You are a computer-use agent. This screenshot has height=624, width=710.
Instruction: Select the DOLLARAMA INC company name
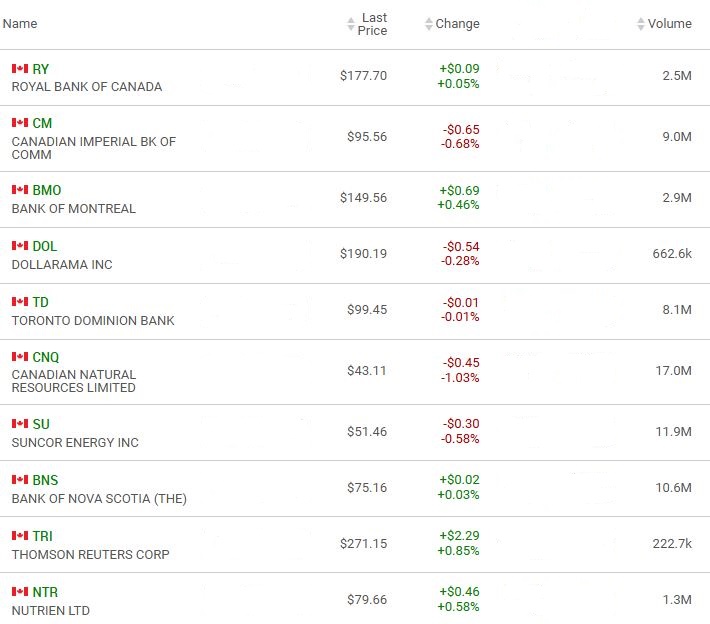[x=62, y=265]
